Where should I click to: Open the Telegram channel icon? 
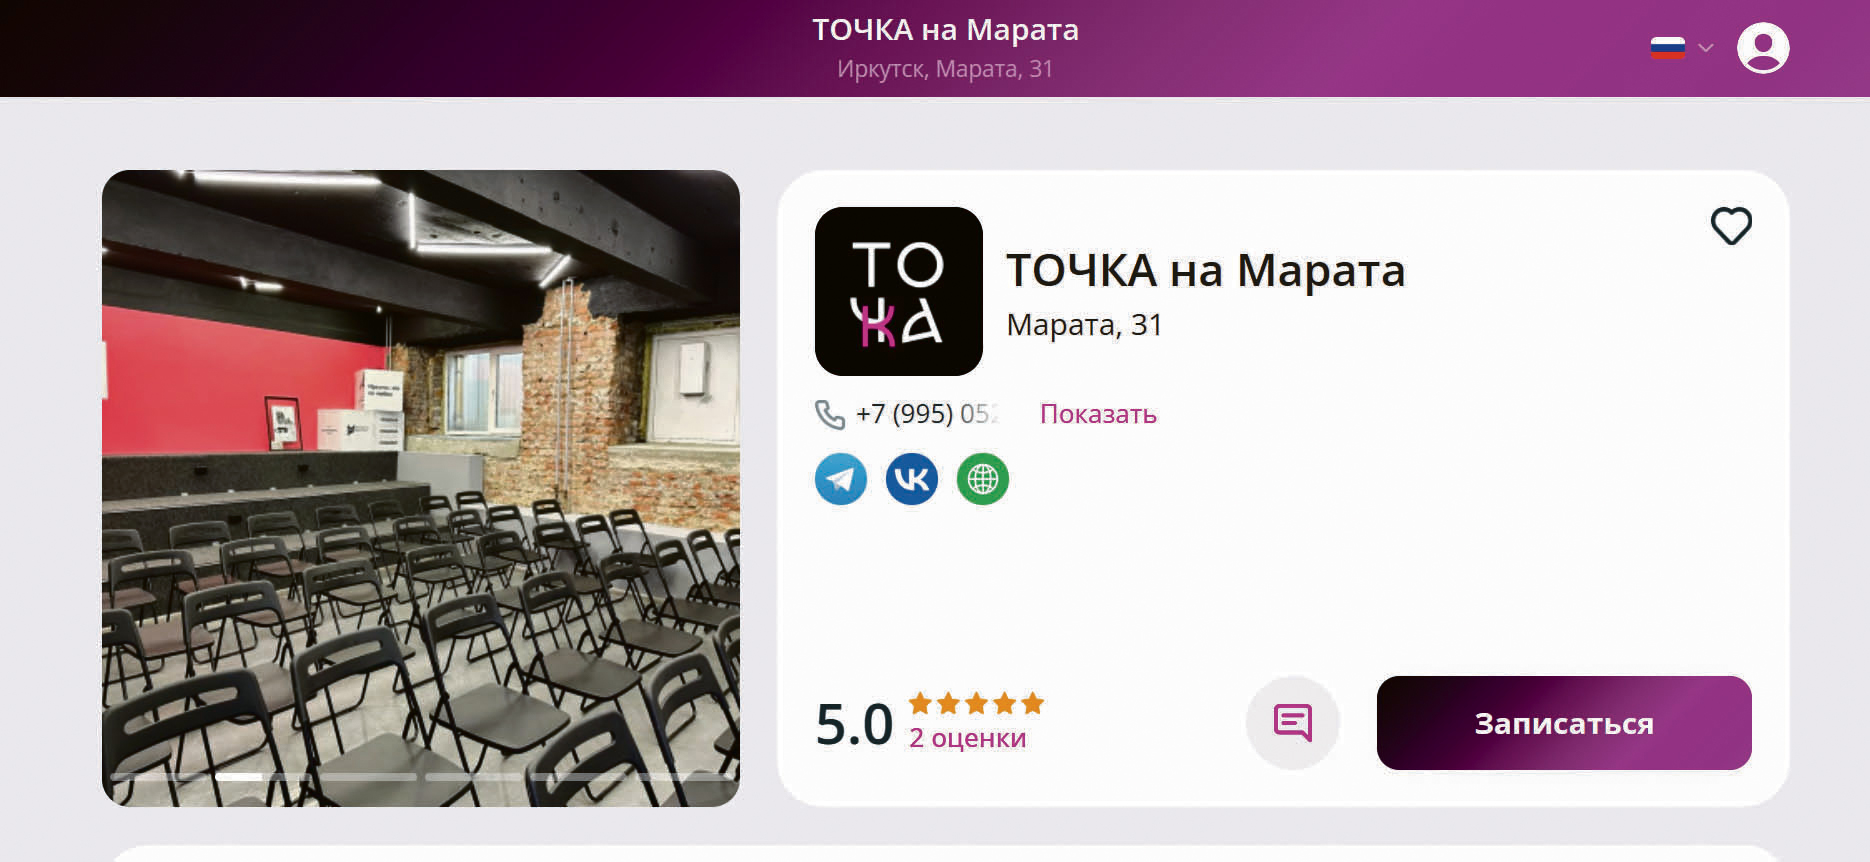[x=841, y=479]
